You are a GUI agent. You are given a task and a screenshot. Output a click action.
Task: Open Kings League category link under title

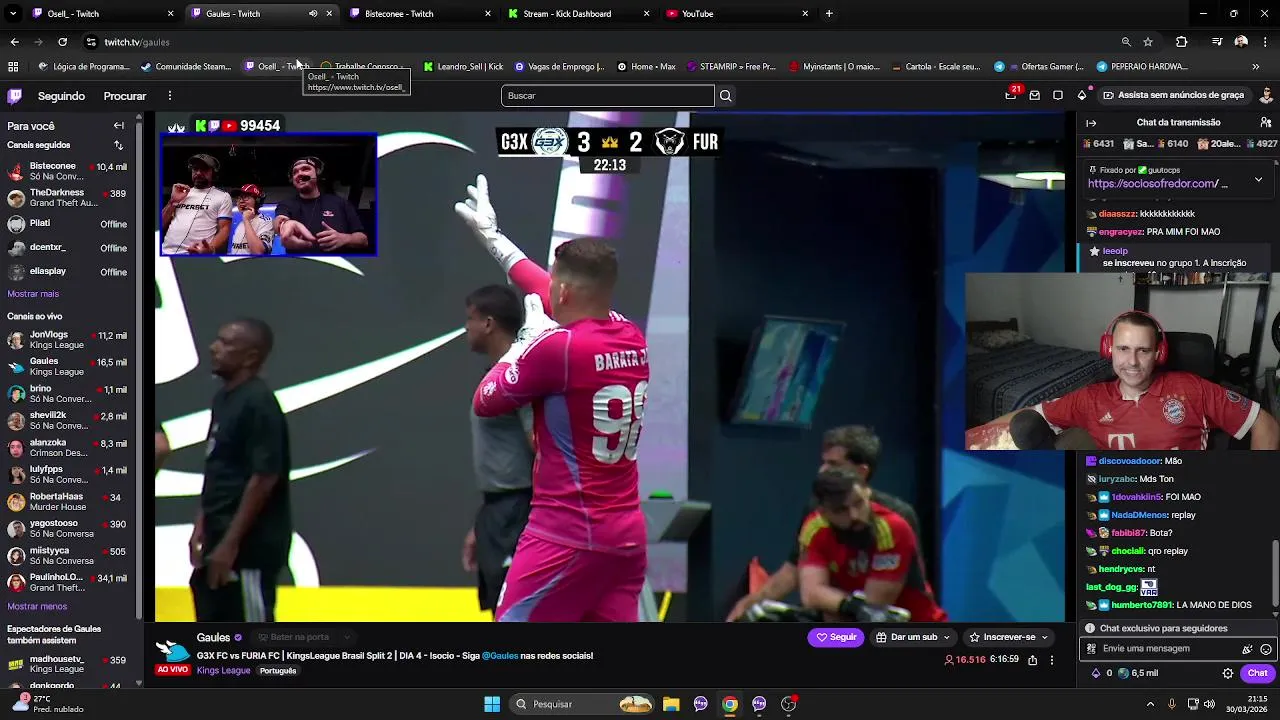click(x=223, y=670)
